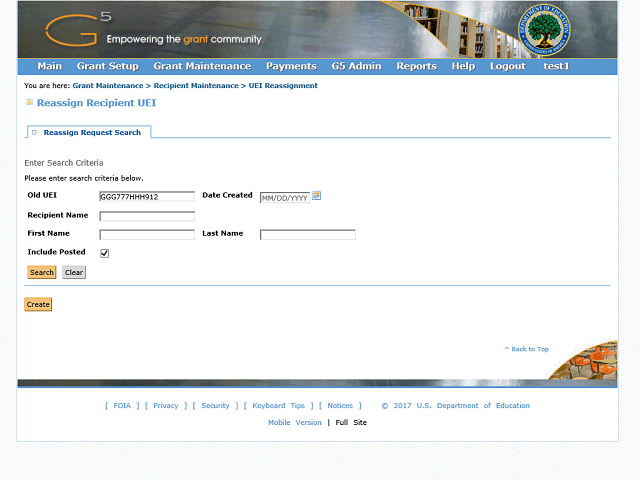Click Logout in the navigation bar
Image resolution: width=640 pixels, height=480 pixels.
point(507,66)
